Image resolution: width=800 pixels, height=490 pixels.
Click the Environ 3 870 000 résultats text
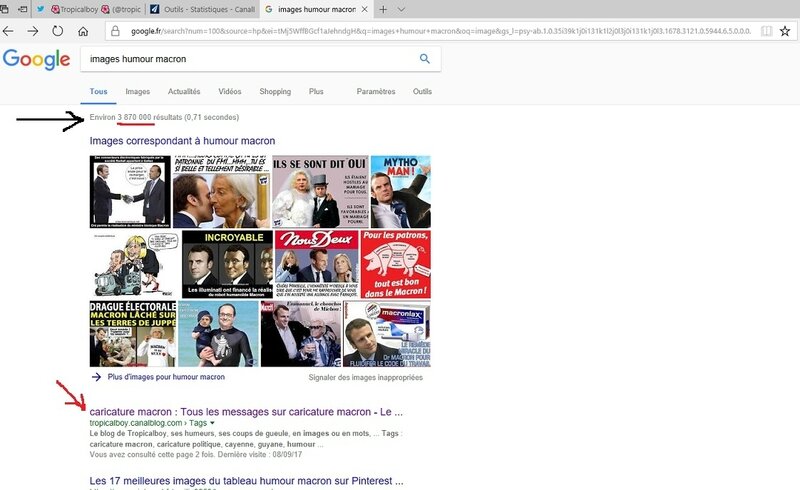point(164,117)
